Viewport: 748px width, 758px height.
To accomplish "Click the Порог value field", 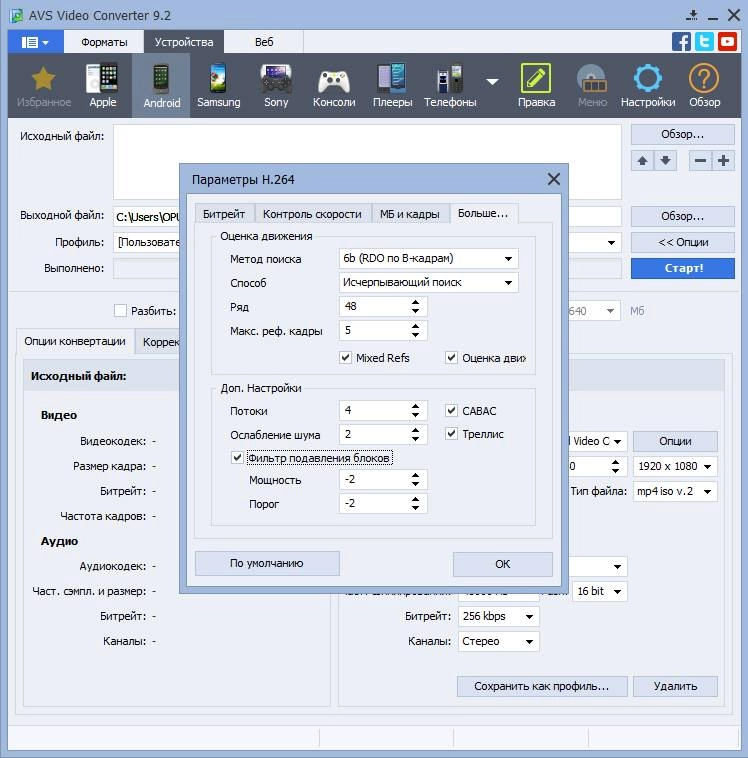I will coord(374,503).
